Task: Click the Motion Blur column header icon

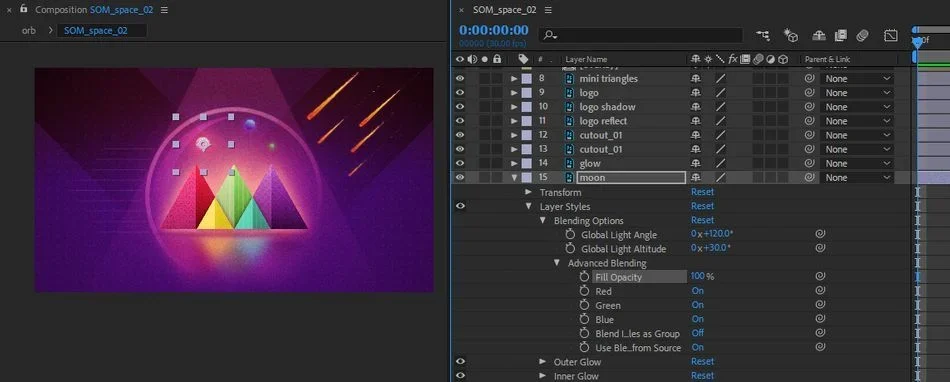Action: click(757, 59)
